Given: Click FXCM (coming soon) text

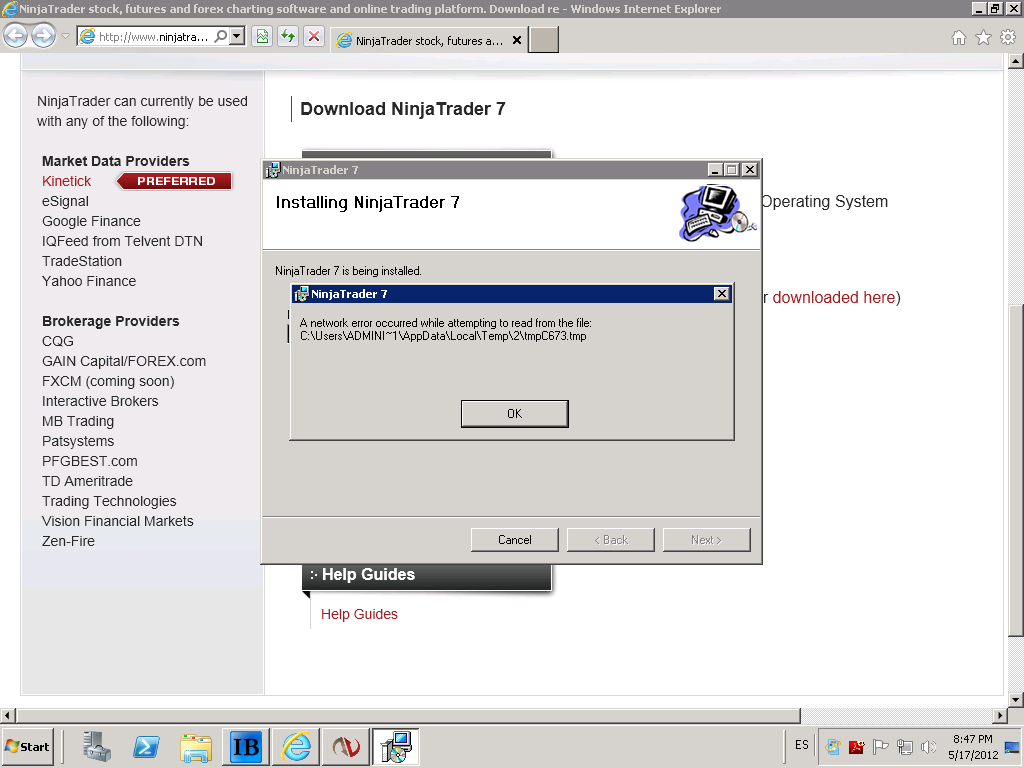Looking at the screenshot, I should (x=108, y=381).
